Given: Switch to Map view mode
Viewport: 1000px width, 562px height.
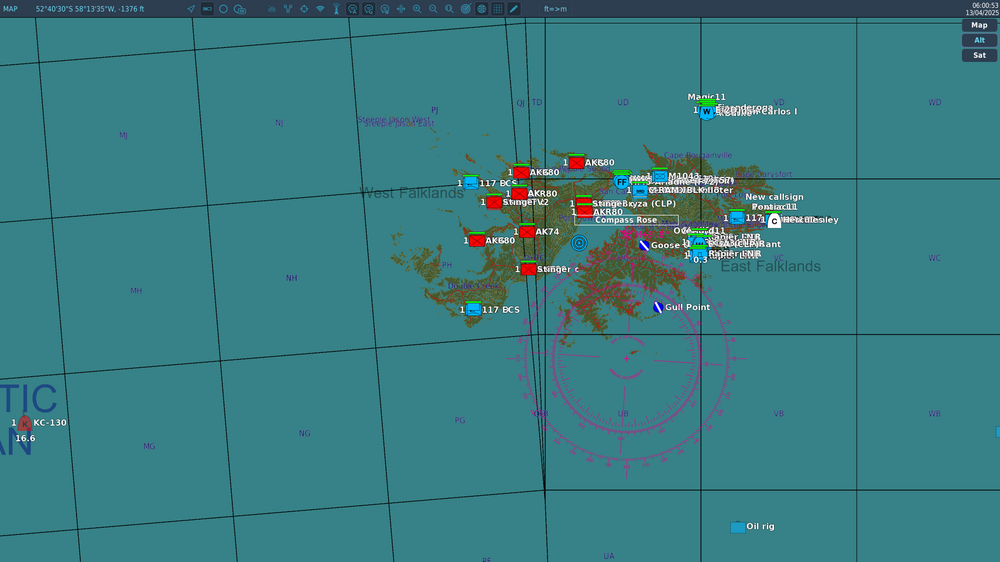Looking at the screenshot, I should (x=979, y=26).
